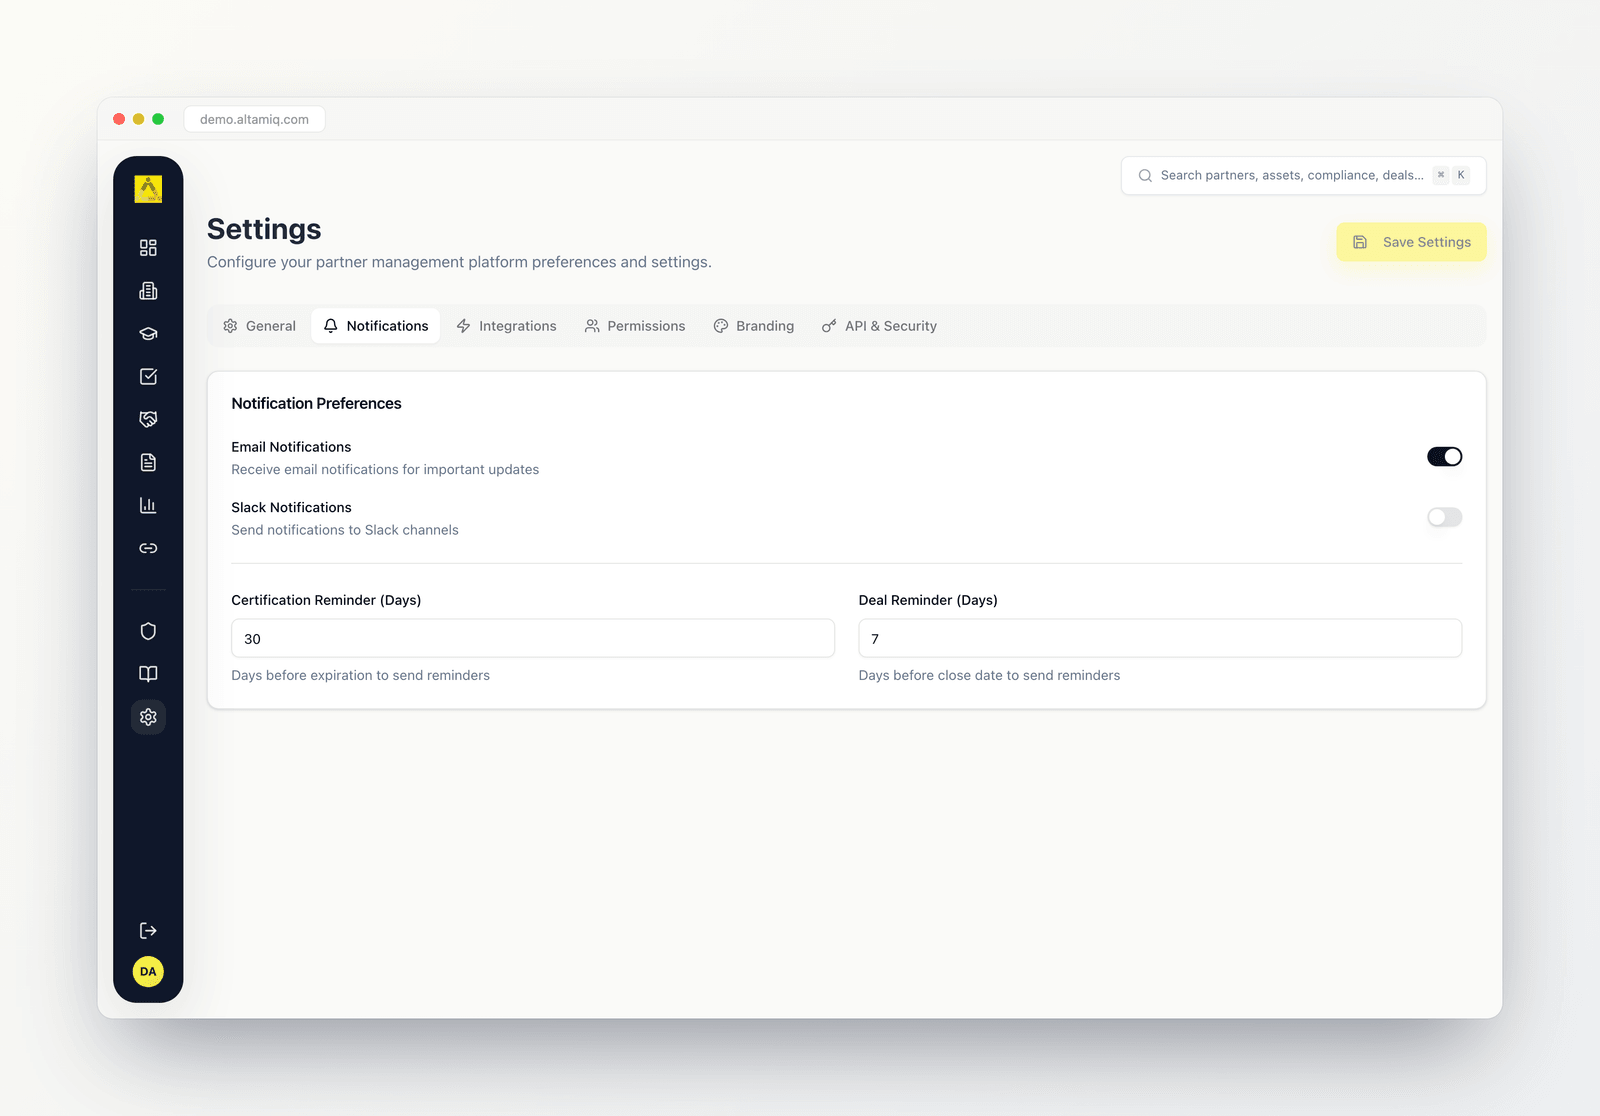This screenshot has height=1116, width=1600.
Task: Open the document file icon in sidebar
Action: tap(148, 462)
